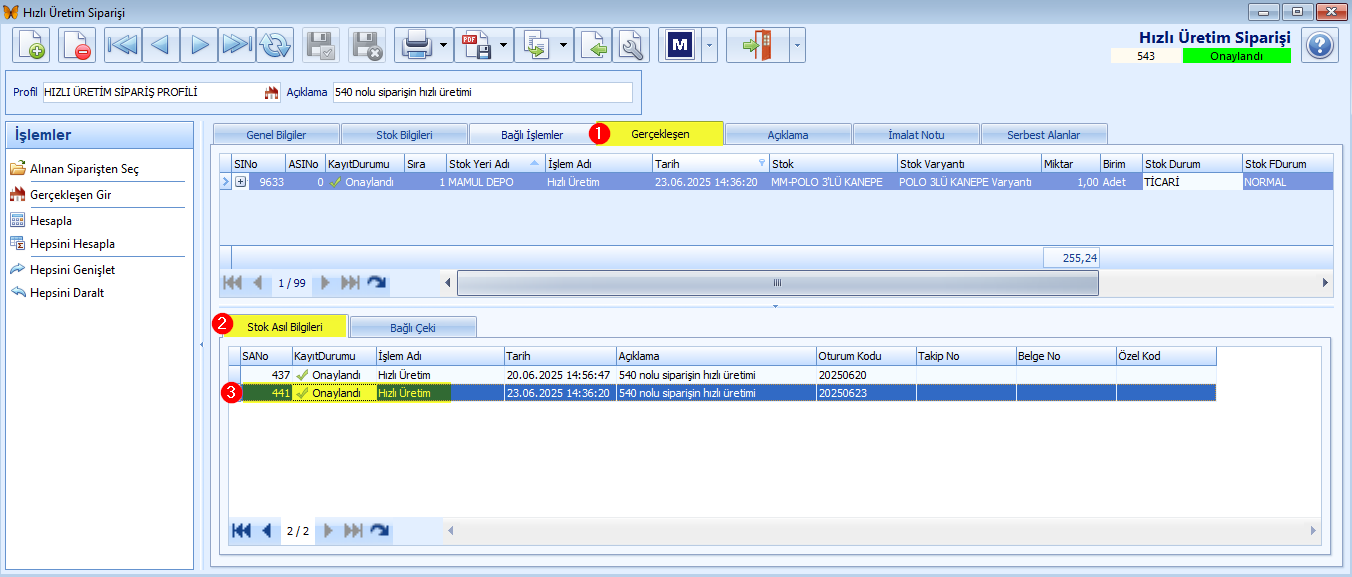Expand row 9633 with the plus box
1352x577 pixels.
coord(241,182)
